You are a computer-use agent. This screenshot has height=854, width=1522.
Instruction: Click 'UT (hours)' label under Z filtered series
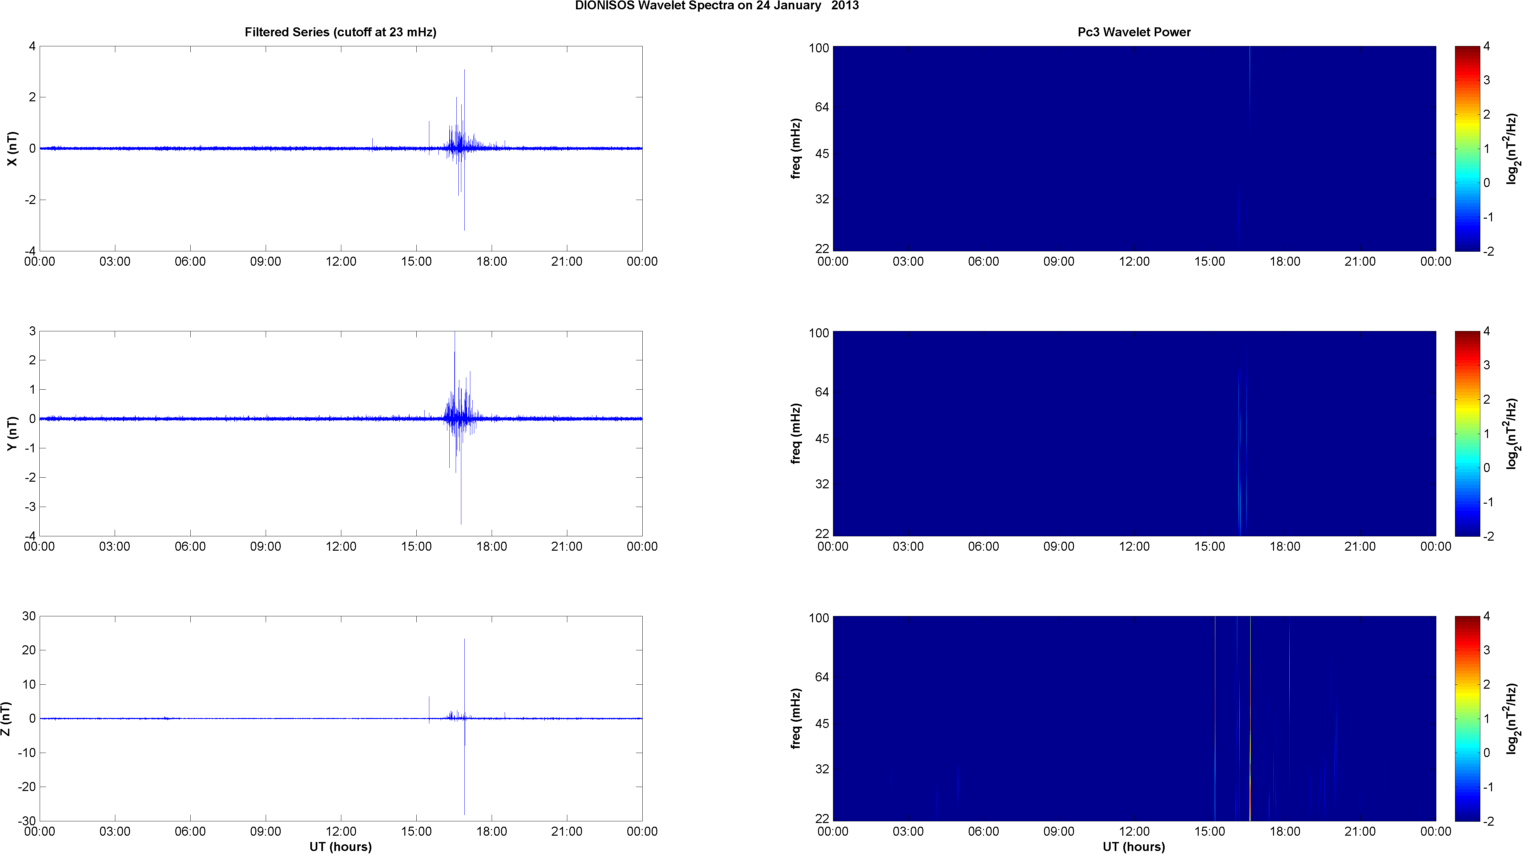[340, 847]
